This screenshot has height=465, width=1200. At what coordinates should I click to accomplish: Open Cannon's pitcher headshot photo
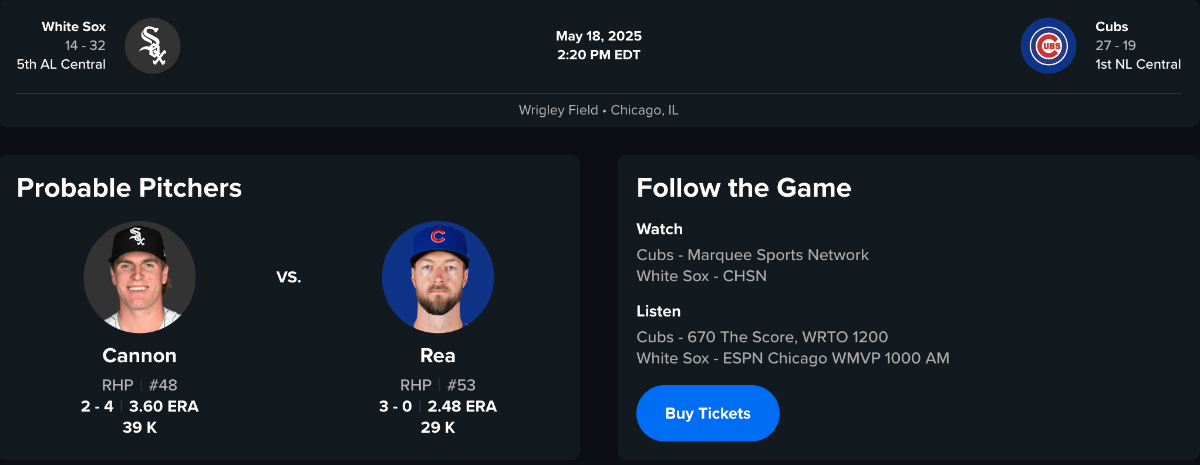(x=139, y=277)
